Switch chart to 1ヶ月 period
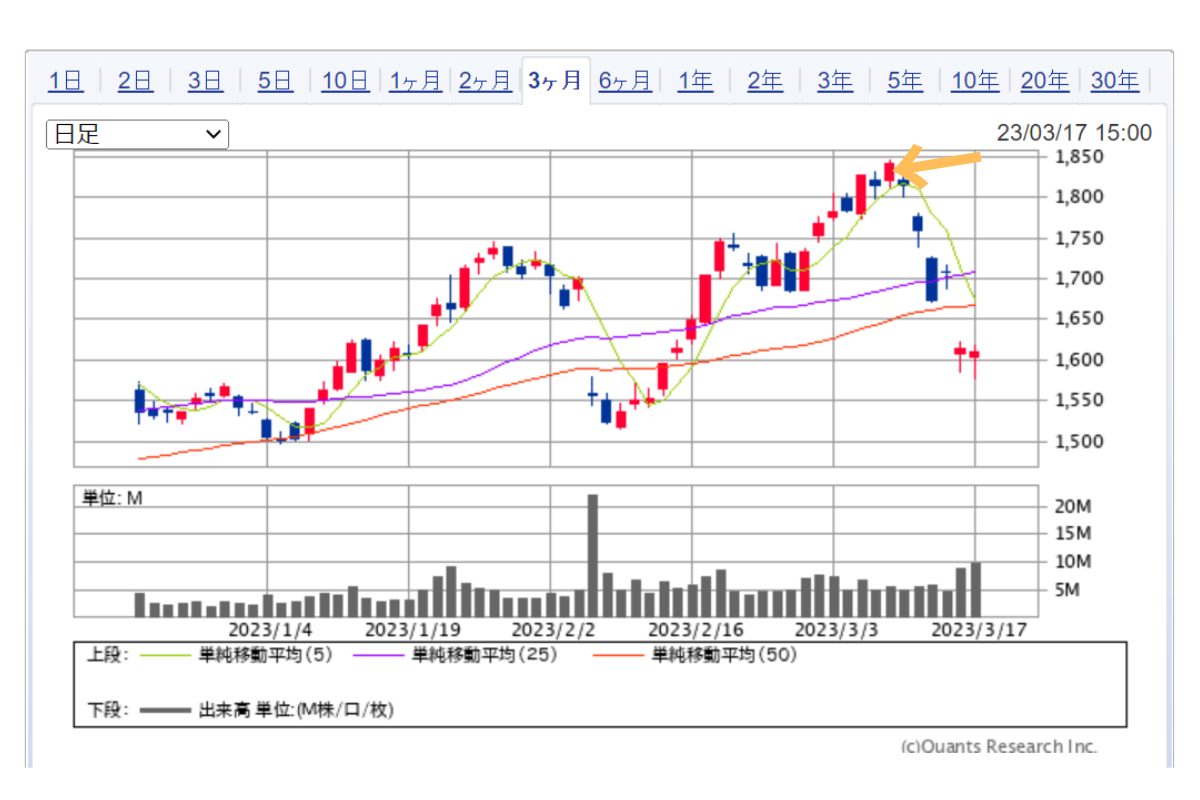 415,81
